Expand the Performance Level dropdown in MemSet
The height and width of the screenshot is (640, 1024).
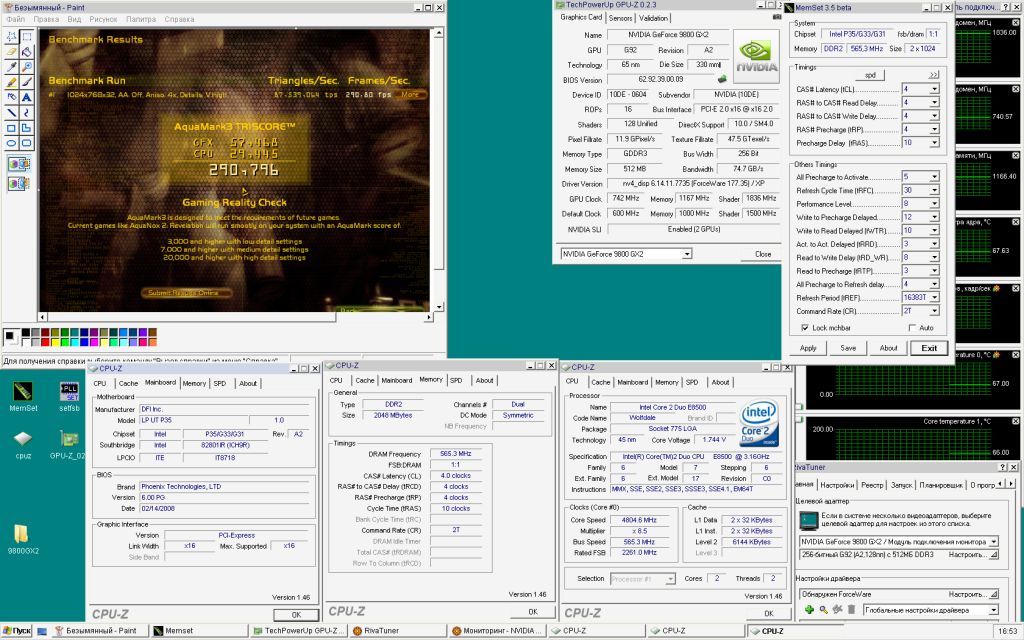point(934,204)
